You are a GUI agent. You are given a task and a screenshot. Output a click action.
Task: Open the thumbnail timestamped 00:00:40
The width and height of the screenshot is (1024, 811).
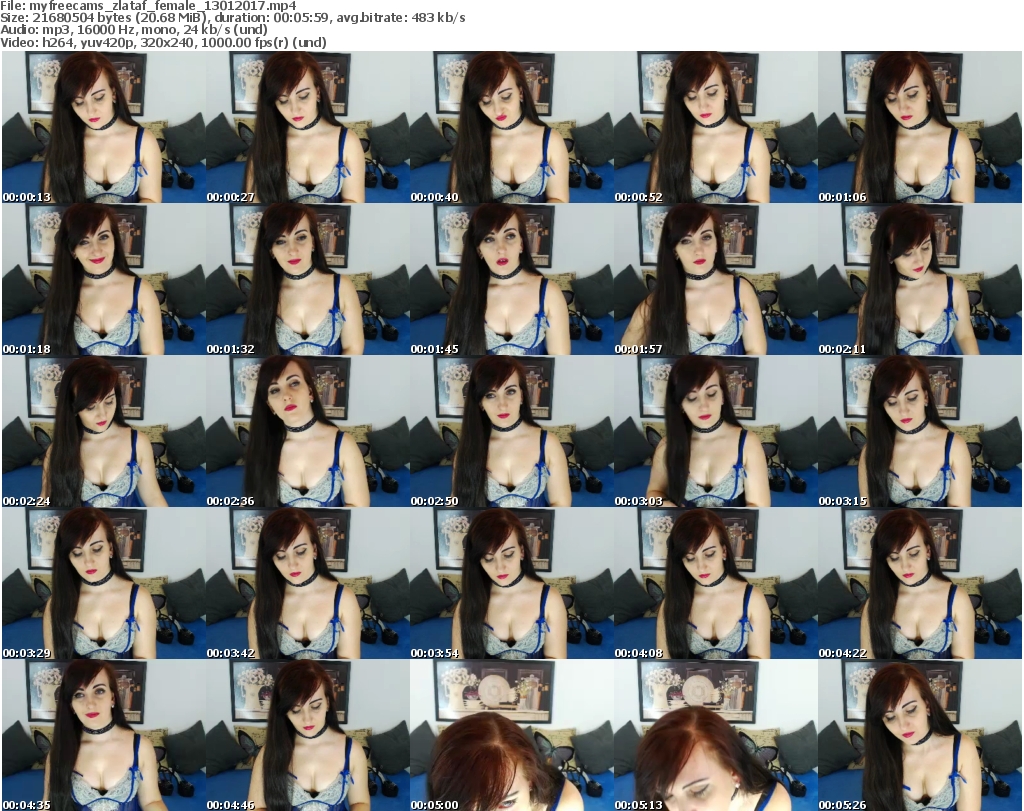coord(511,127)
